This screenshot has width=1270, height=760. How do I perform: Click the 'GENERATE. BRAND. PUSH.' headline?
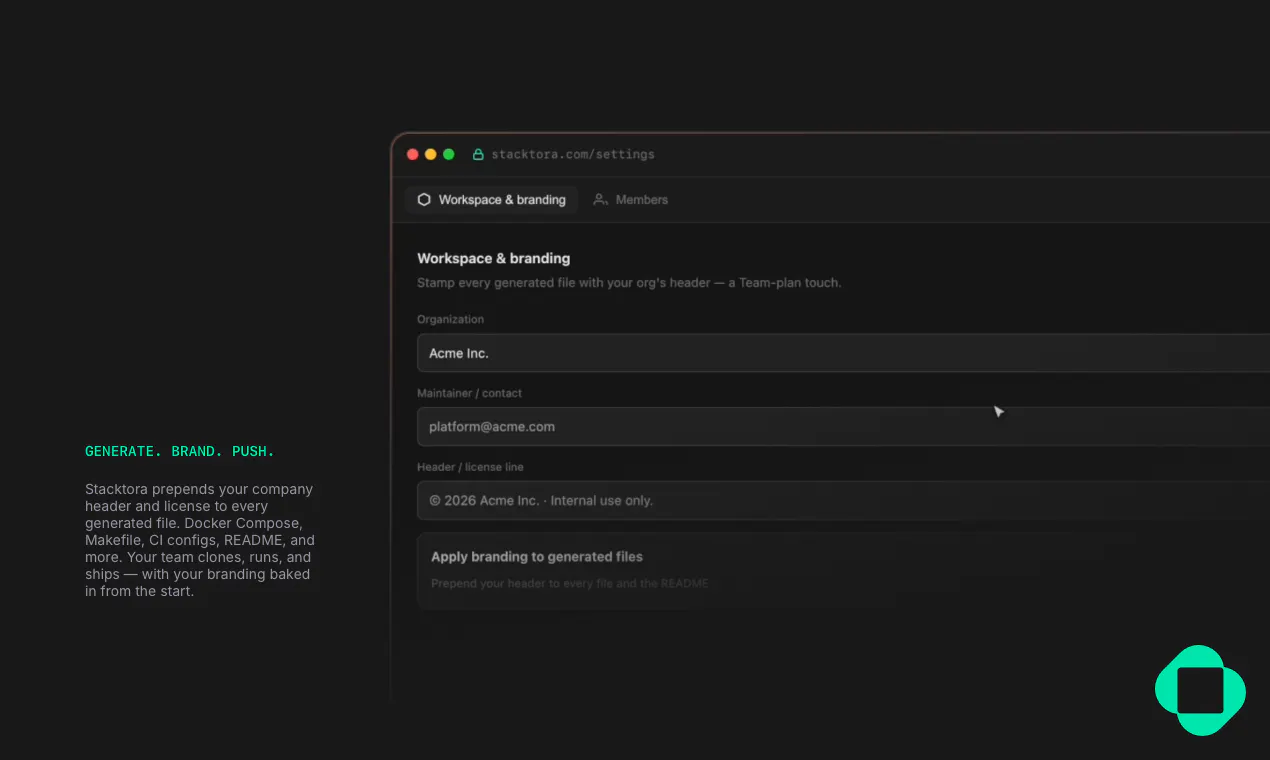[x=180, y=451]
